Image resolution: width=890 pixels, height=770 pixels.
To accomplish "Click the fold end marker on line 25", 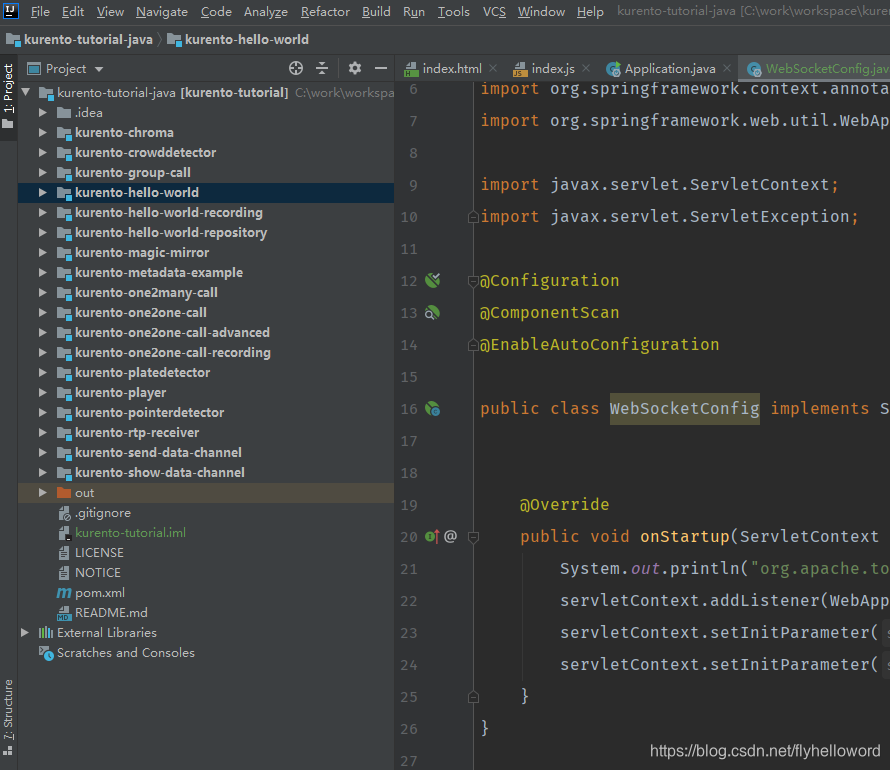I will click(x=473, y=697).
